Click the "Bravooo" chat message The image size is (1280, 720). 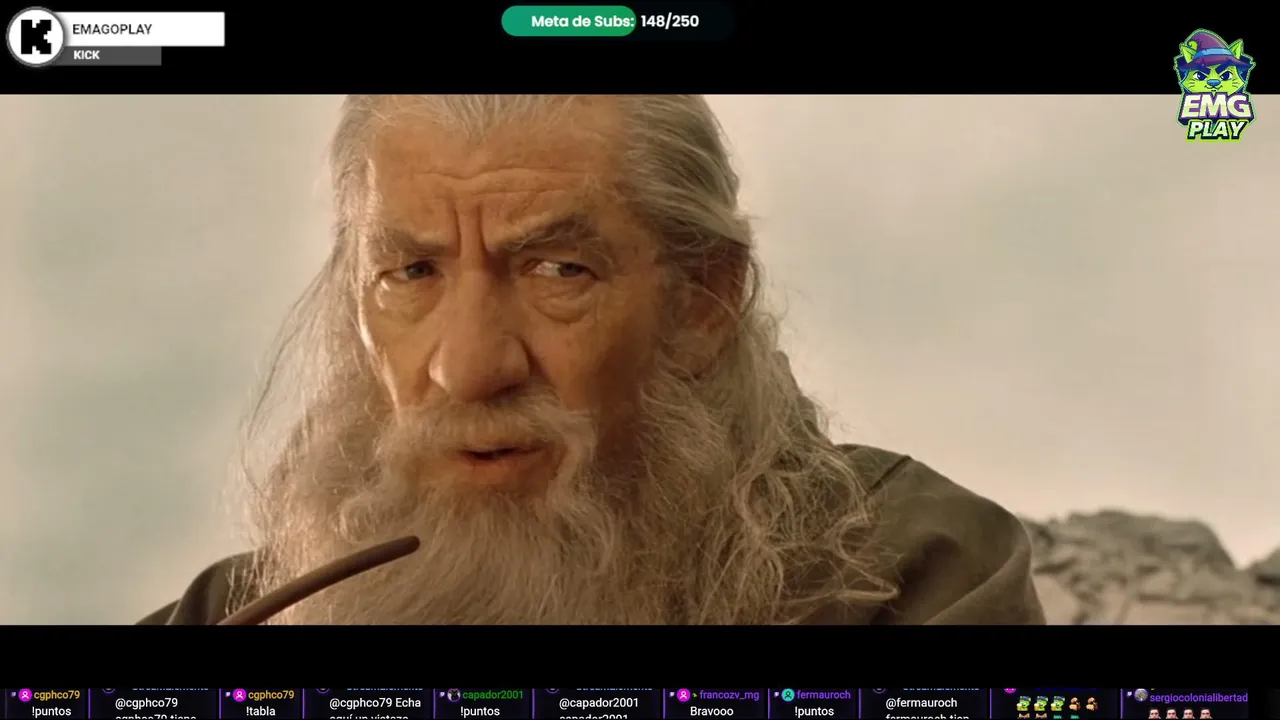[x=712, y=711]
